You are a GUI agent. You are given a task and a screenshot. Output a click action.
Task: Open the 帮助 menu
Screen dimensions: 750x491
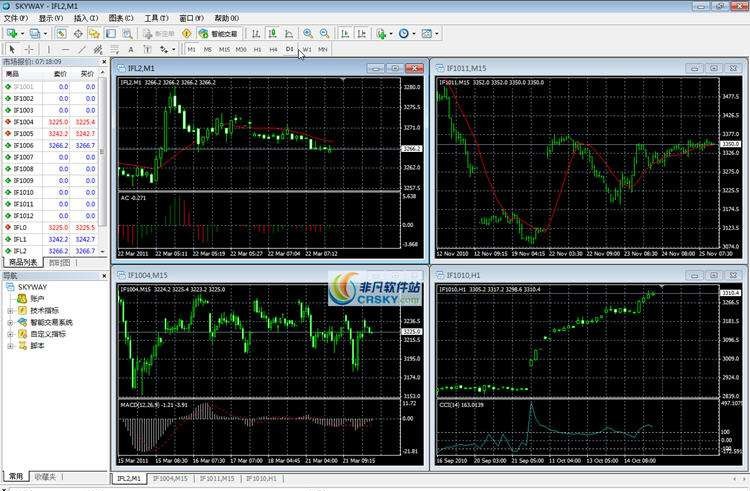tap(226, 18)
